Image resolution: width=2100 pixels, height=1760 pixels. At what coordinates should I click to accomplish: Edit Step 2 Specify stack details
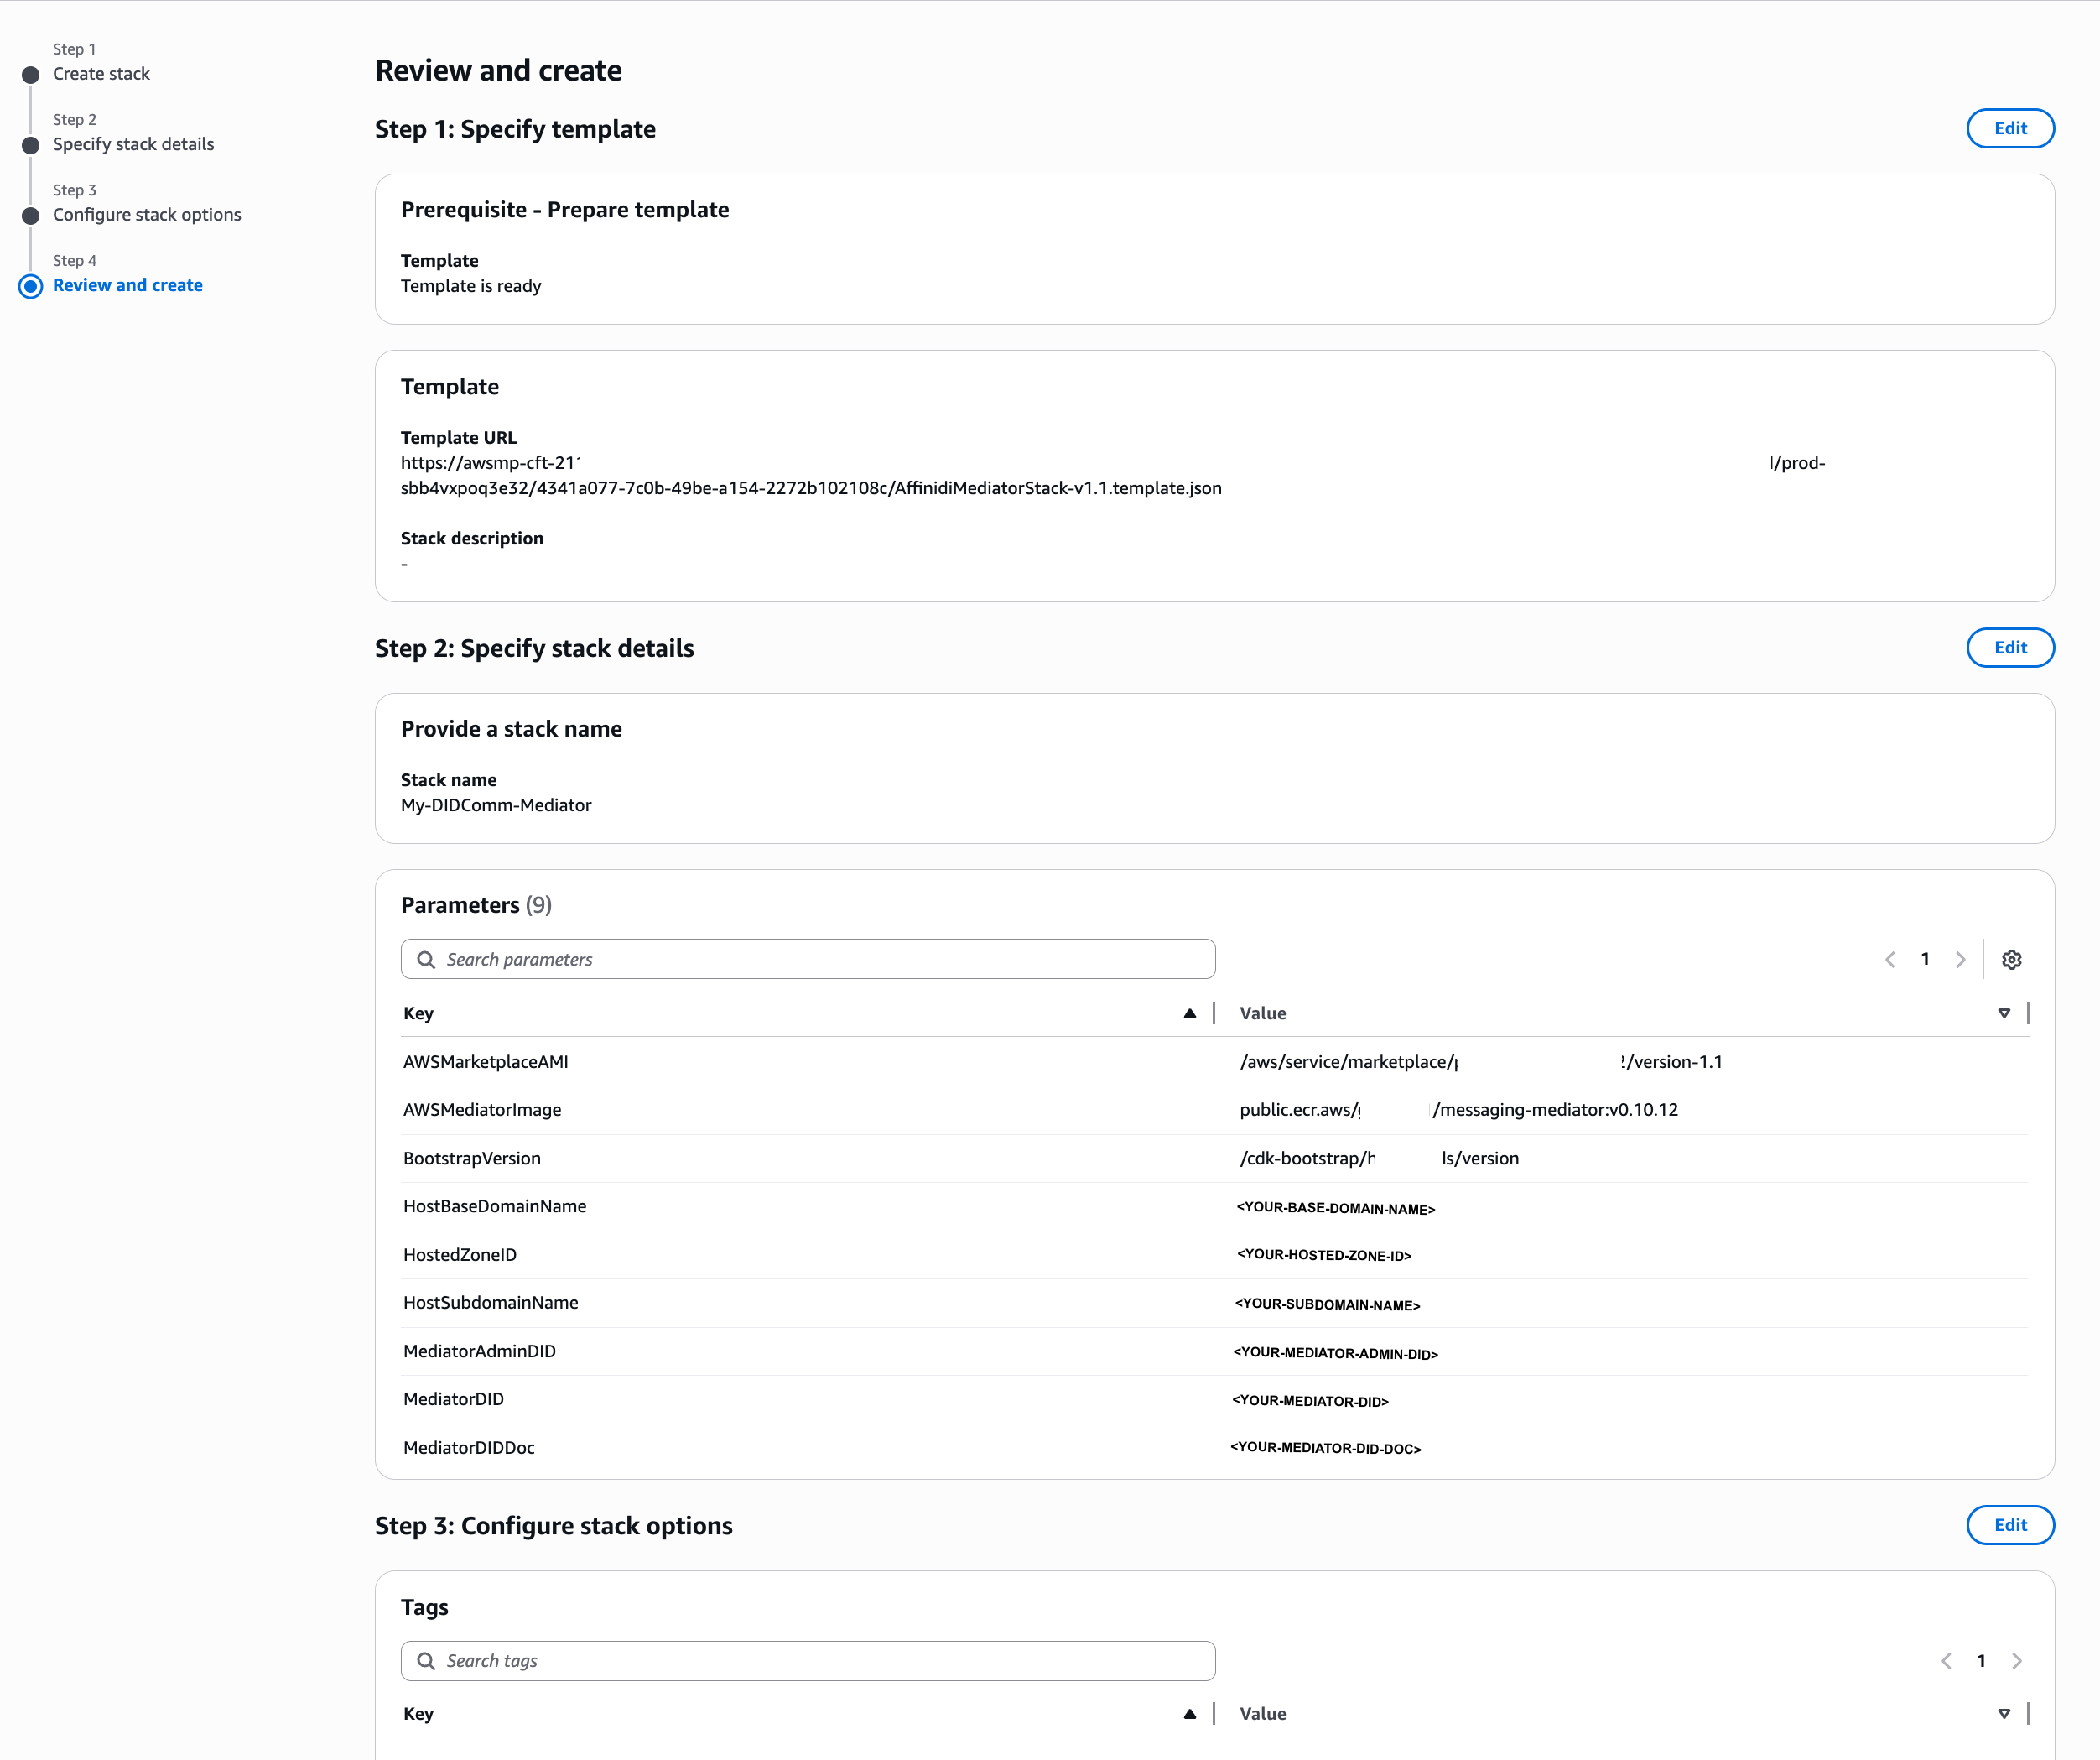2009,647
